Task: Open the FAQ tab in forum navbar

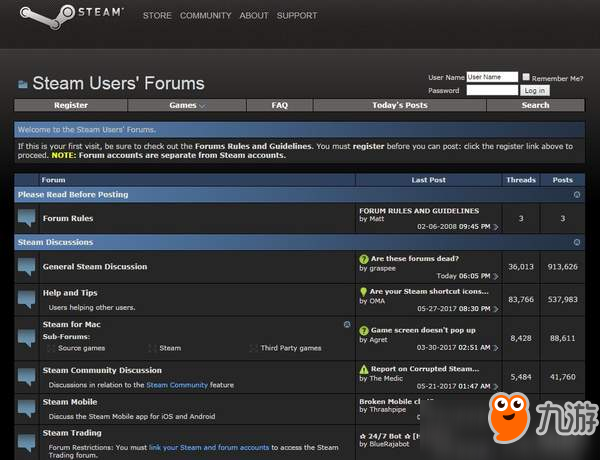Action: 280,105
